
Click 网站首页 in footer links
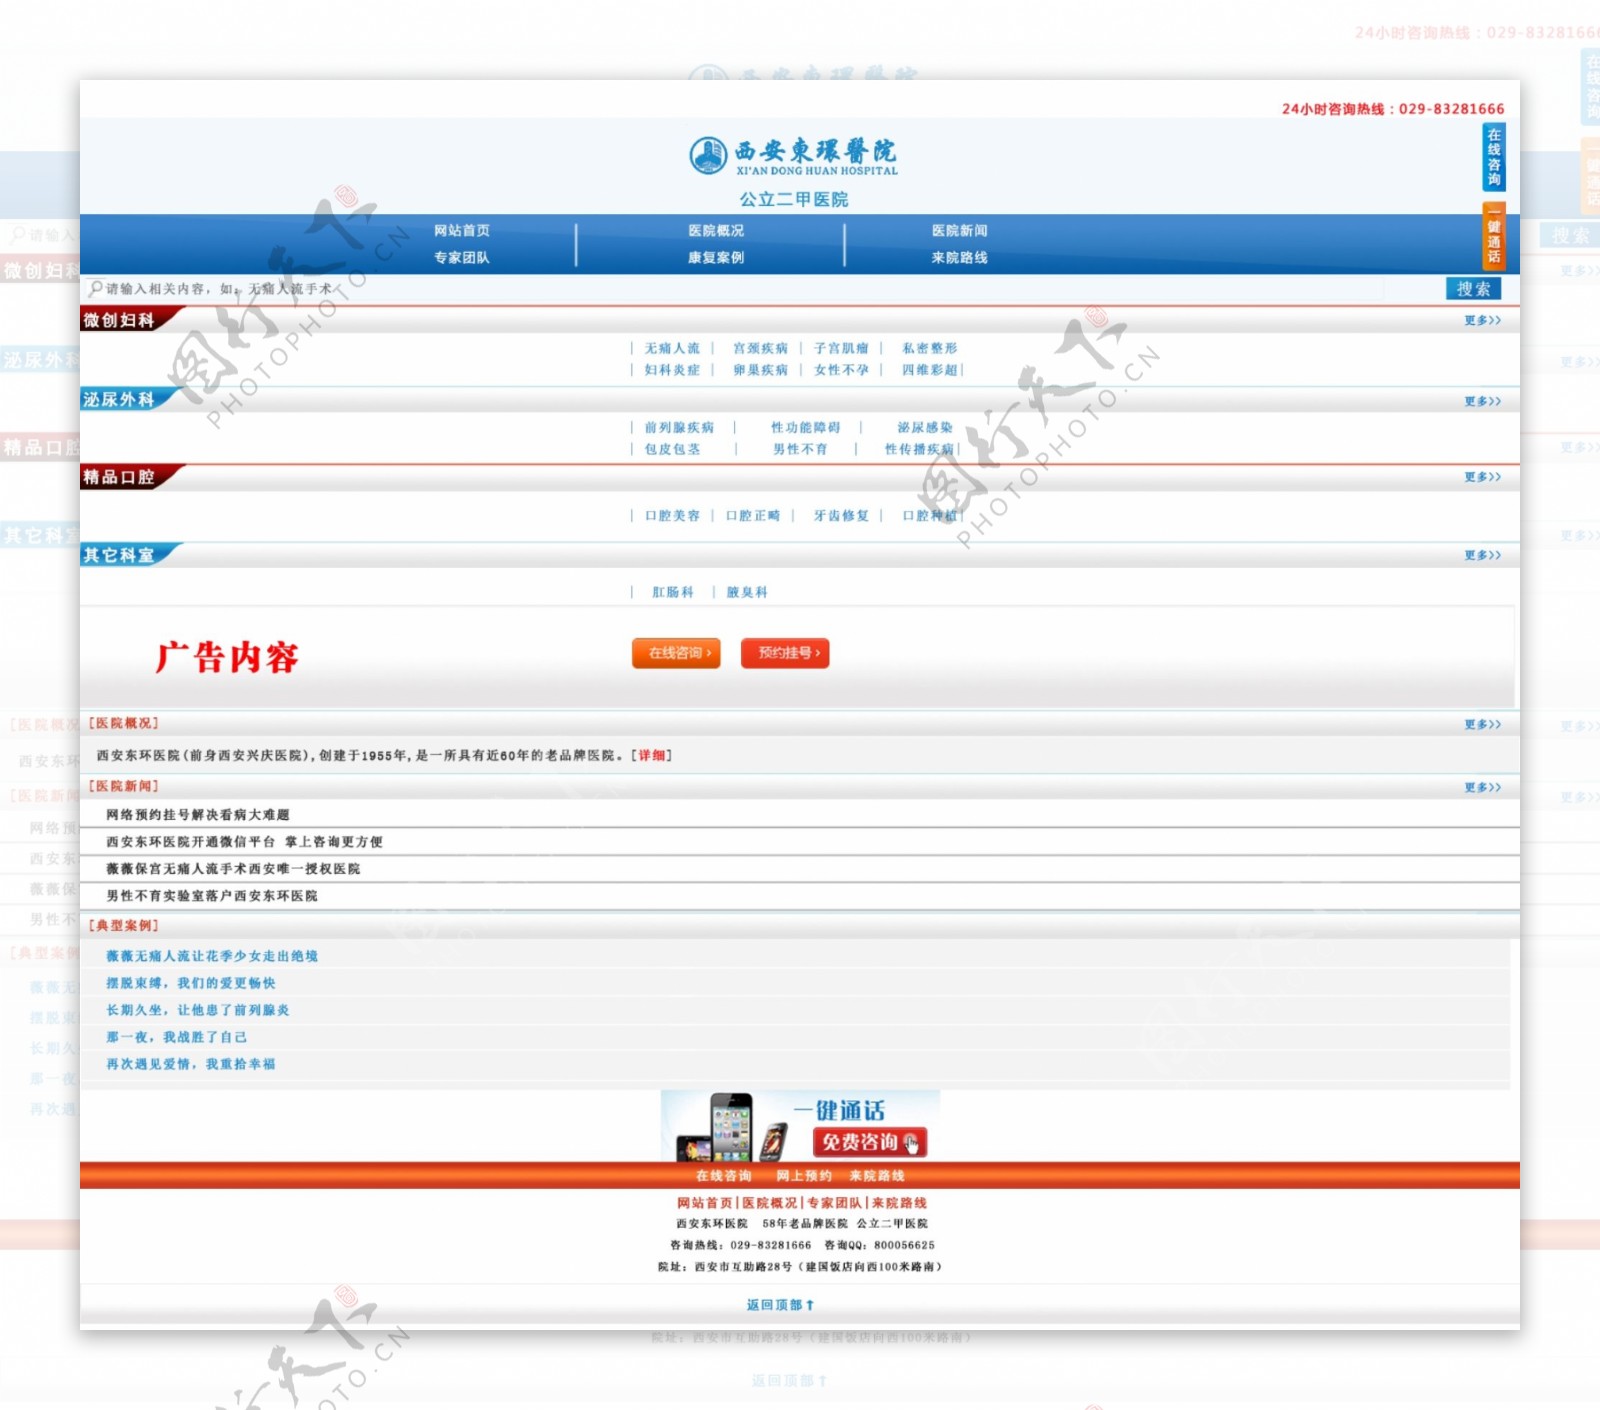pos(705,1203)
